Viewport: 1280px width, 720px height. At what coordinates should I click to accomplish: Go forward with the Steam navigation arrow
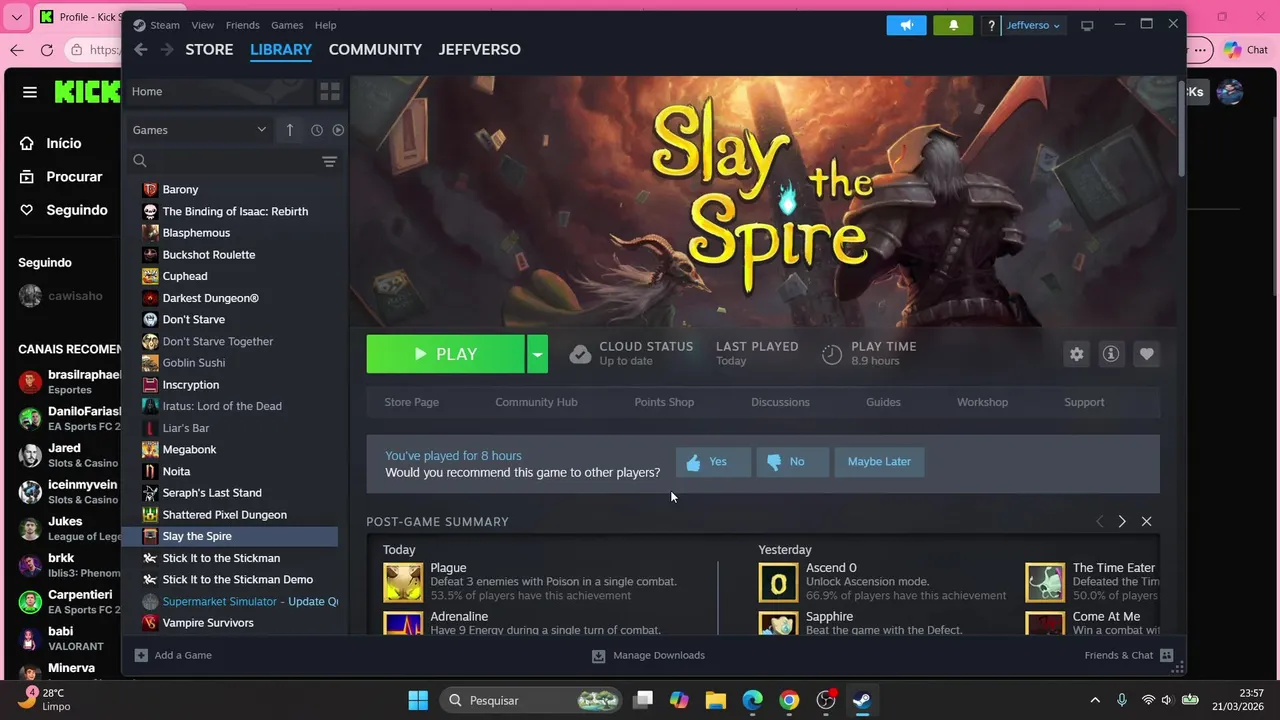tap(167, 49)
